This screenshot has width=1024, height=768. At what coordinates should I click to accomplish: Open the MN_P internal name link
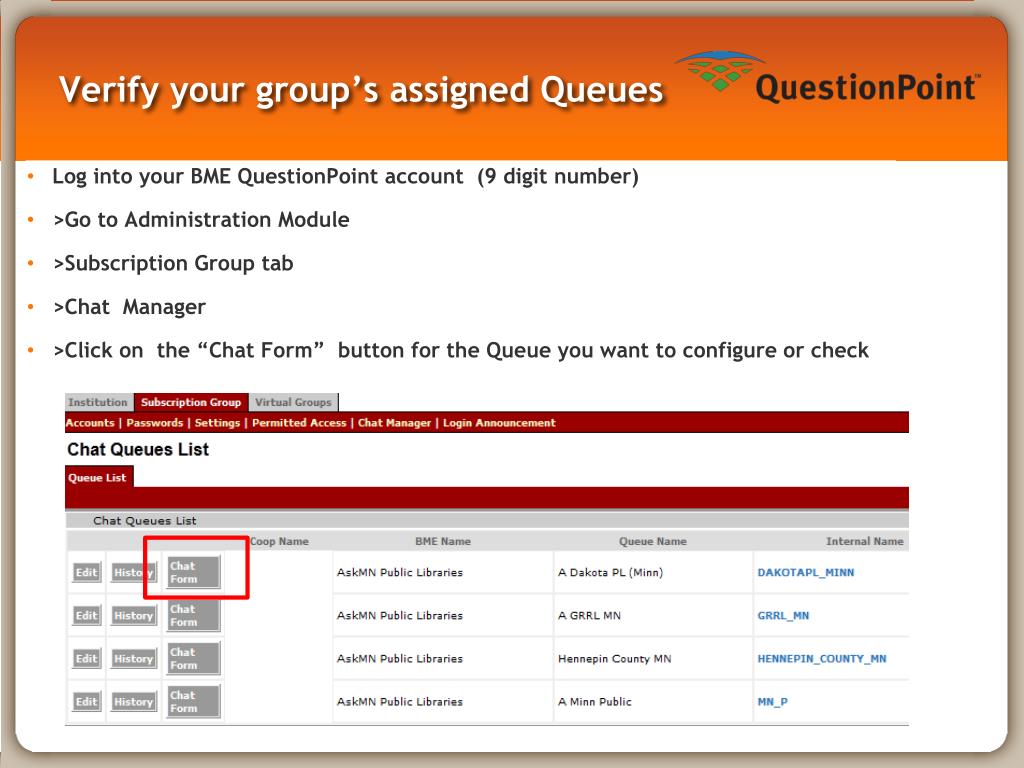(x=773, y=702)
